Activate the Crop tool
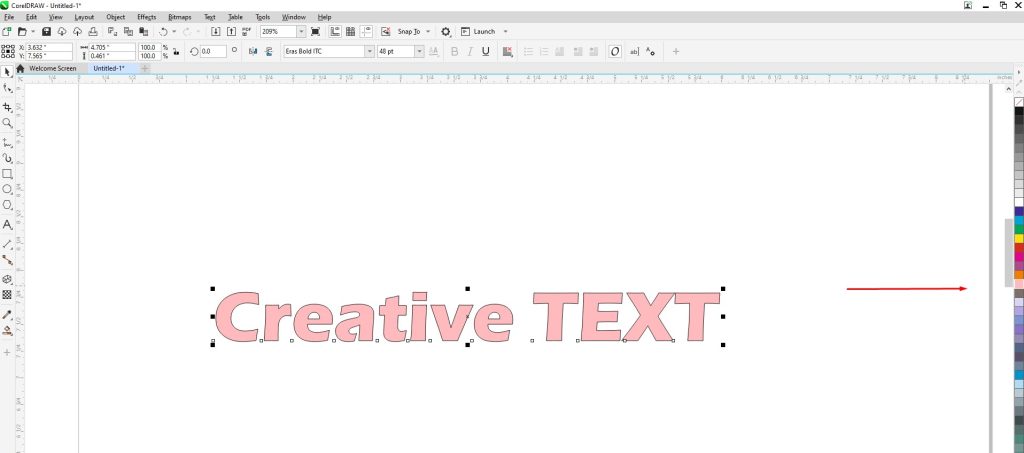1024x453 pixels. [8, 106]
